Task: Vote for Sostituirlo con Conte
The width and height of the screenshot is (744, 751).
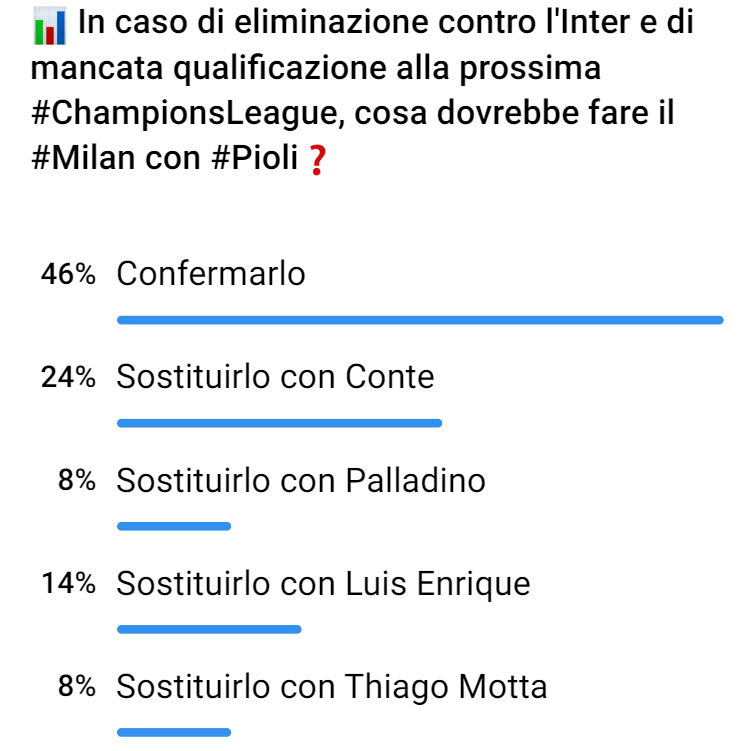Action: tap(275, 377)
